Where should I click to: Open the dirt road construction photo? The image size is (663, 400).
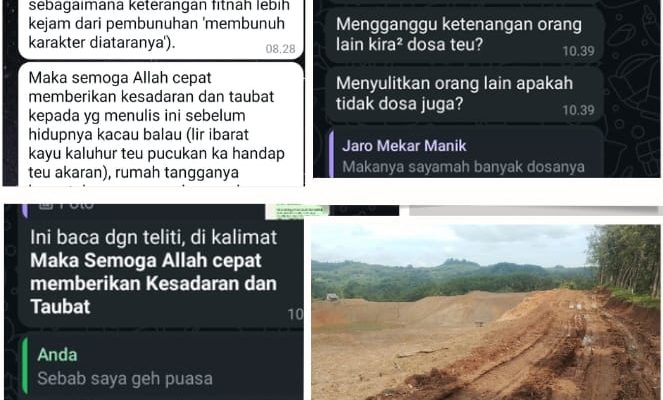[485, 312]
